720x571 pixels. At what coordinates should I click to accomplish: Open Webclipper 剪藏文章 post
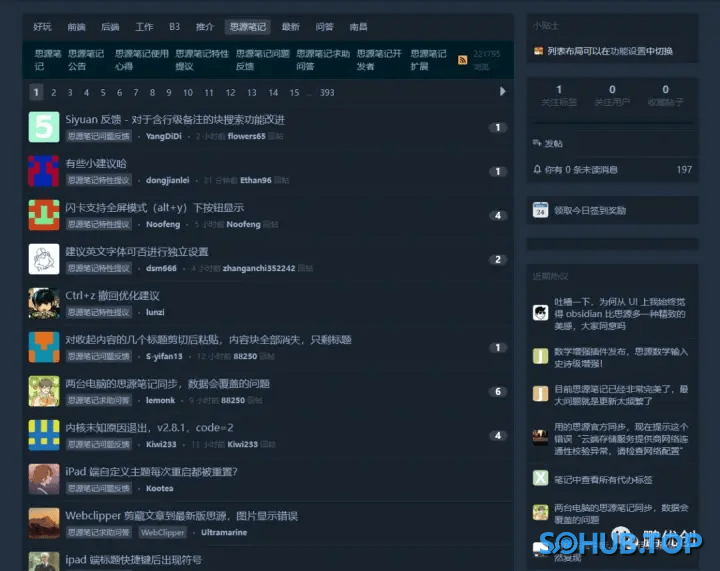[x=181, y=516]
